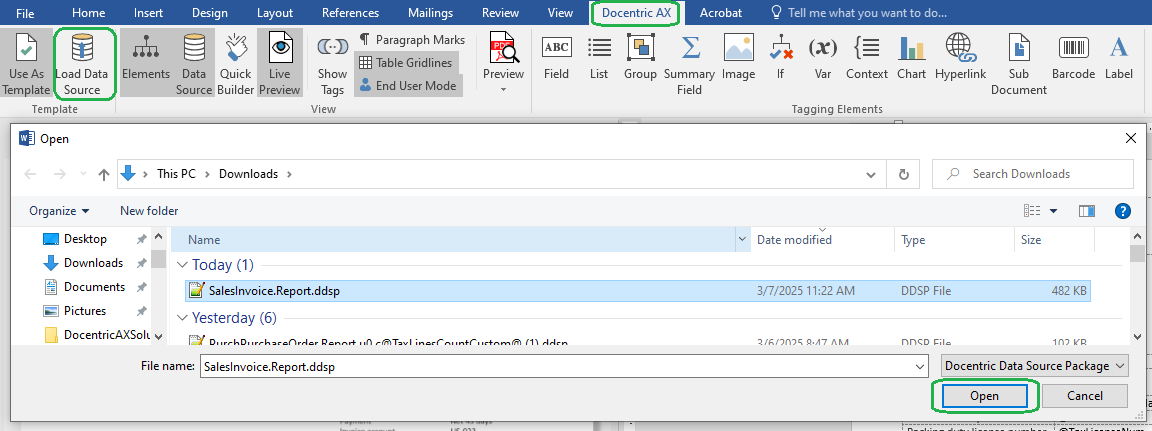The width and height of the screenshot is (1152, 431).
Task: Go up one folder level
Action: tap(104, 174)
